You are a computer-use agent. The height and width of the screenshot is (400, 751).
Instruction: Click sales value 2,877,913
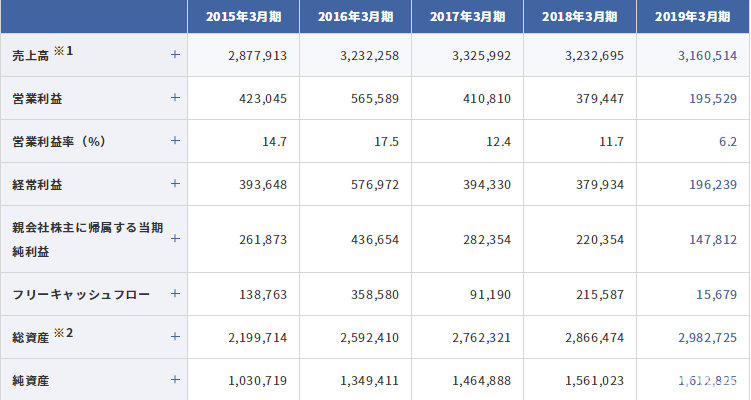(x=258, y=56)
